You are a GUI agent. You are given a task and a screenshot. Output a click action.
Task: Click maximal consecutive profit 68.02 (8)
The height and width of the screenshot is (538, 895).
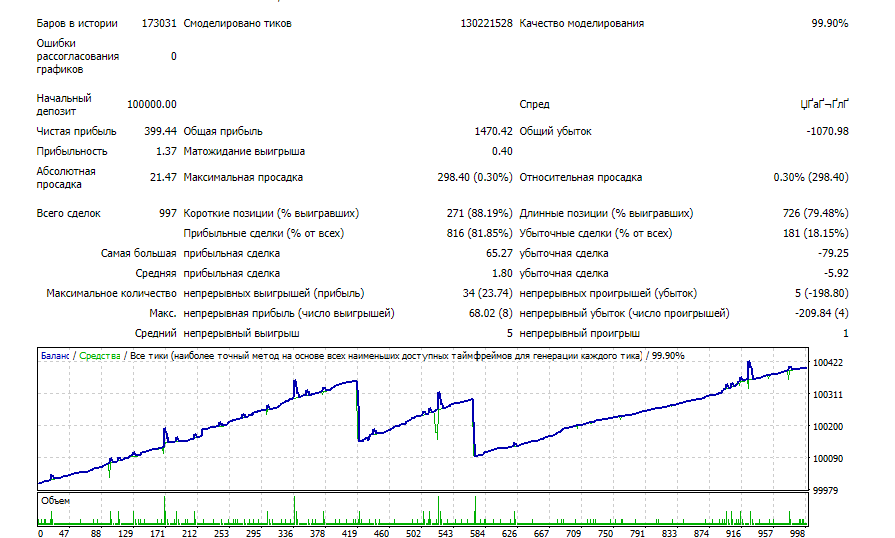(x=491, y=313)
